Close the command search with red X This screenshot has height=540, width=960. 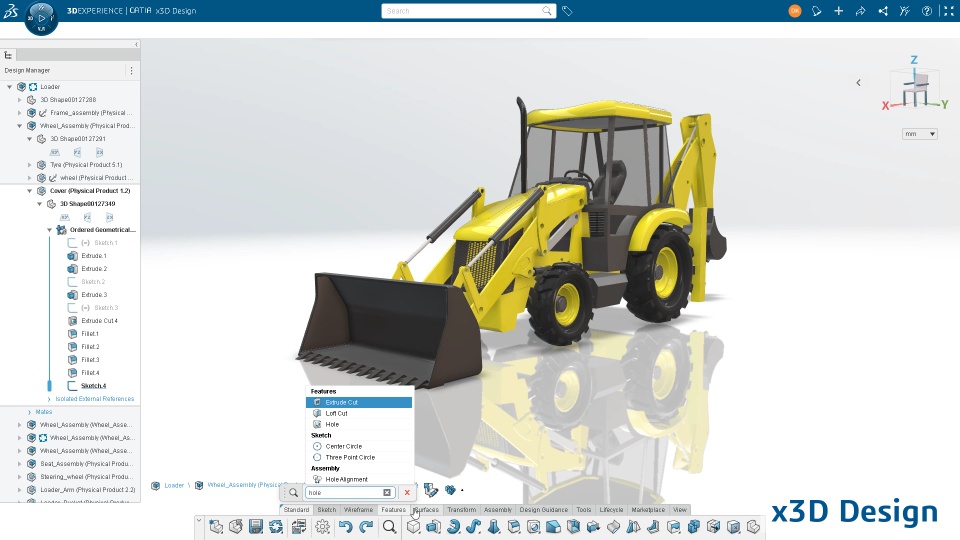(407, 492)
